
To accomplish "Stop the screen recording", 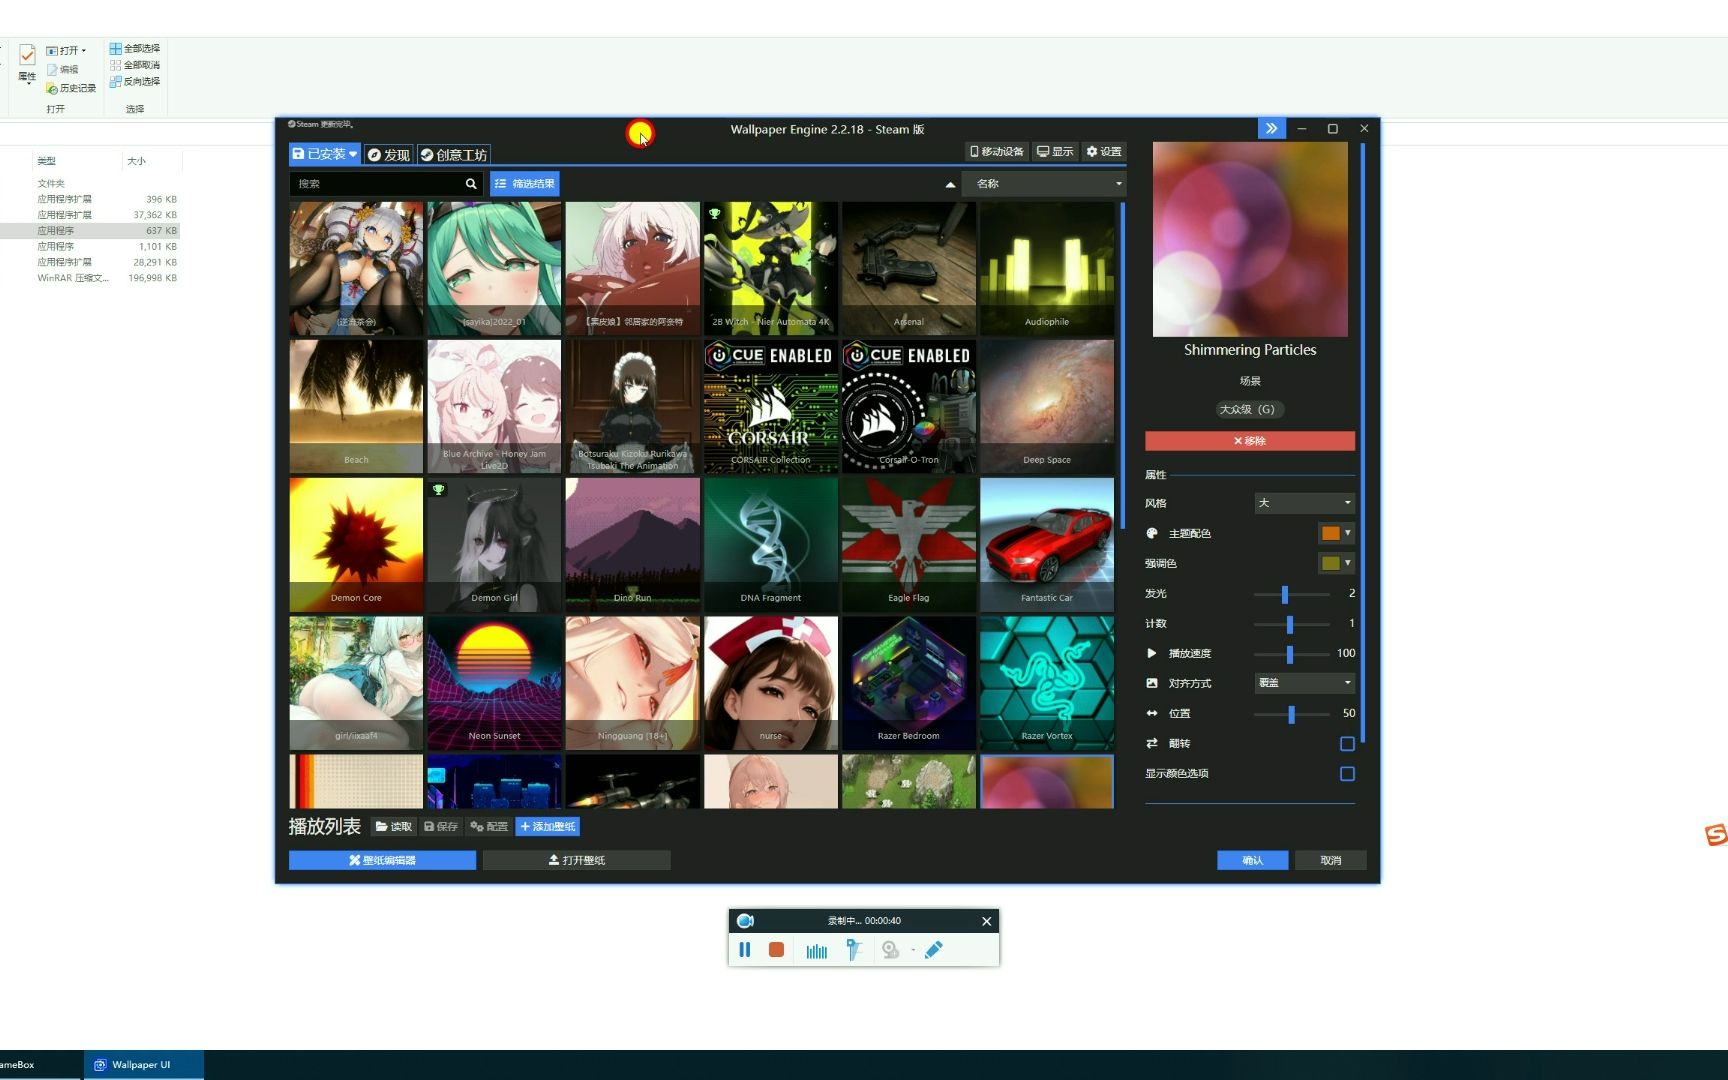I will coord(776,950).
